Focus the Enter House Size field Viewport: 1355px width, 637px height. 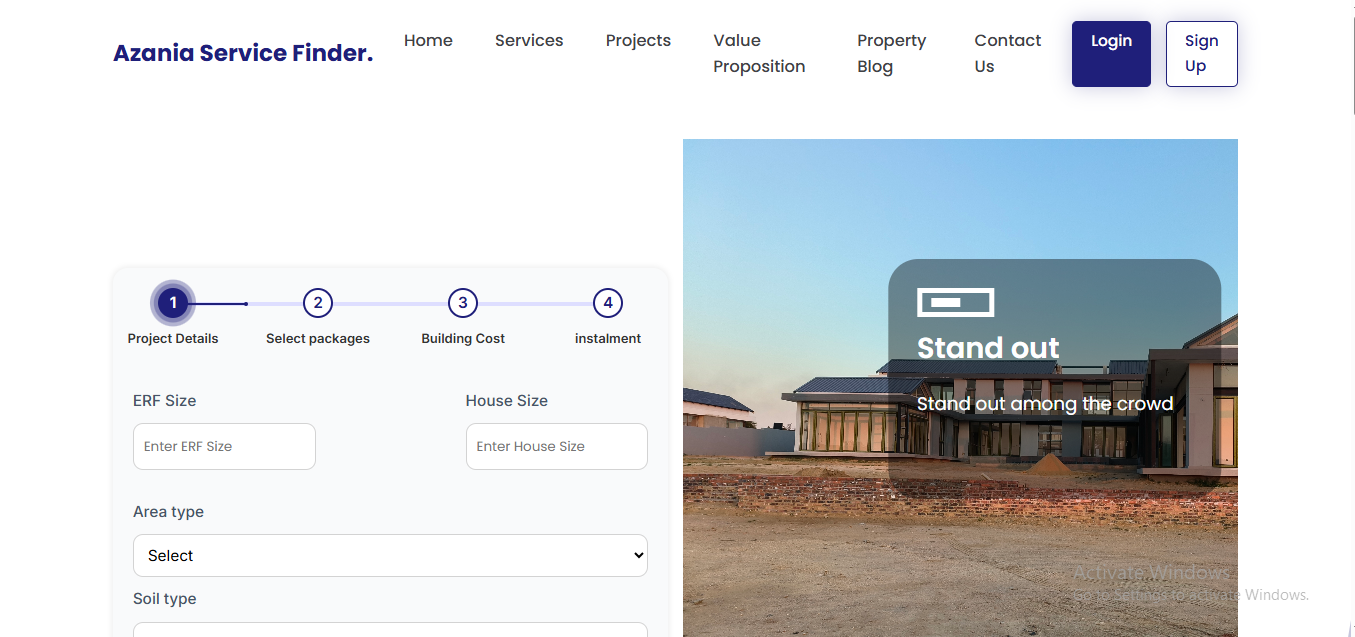[556, 446]
